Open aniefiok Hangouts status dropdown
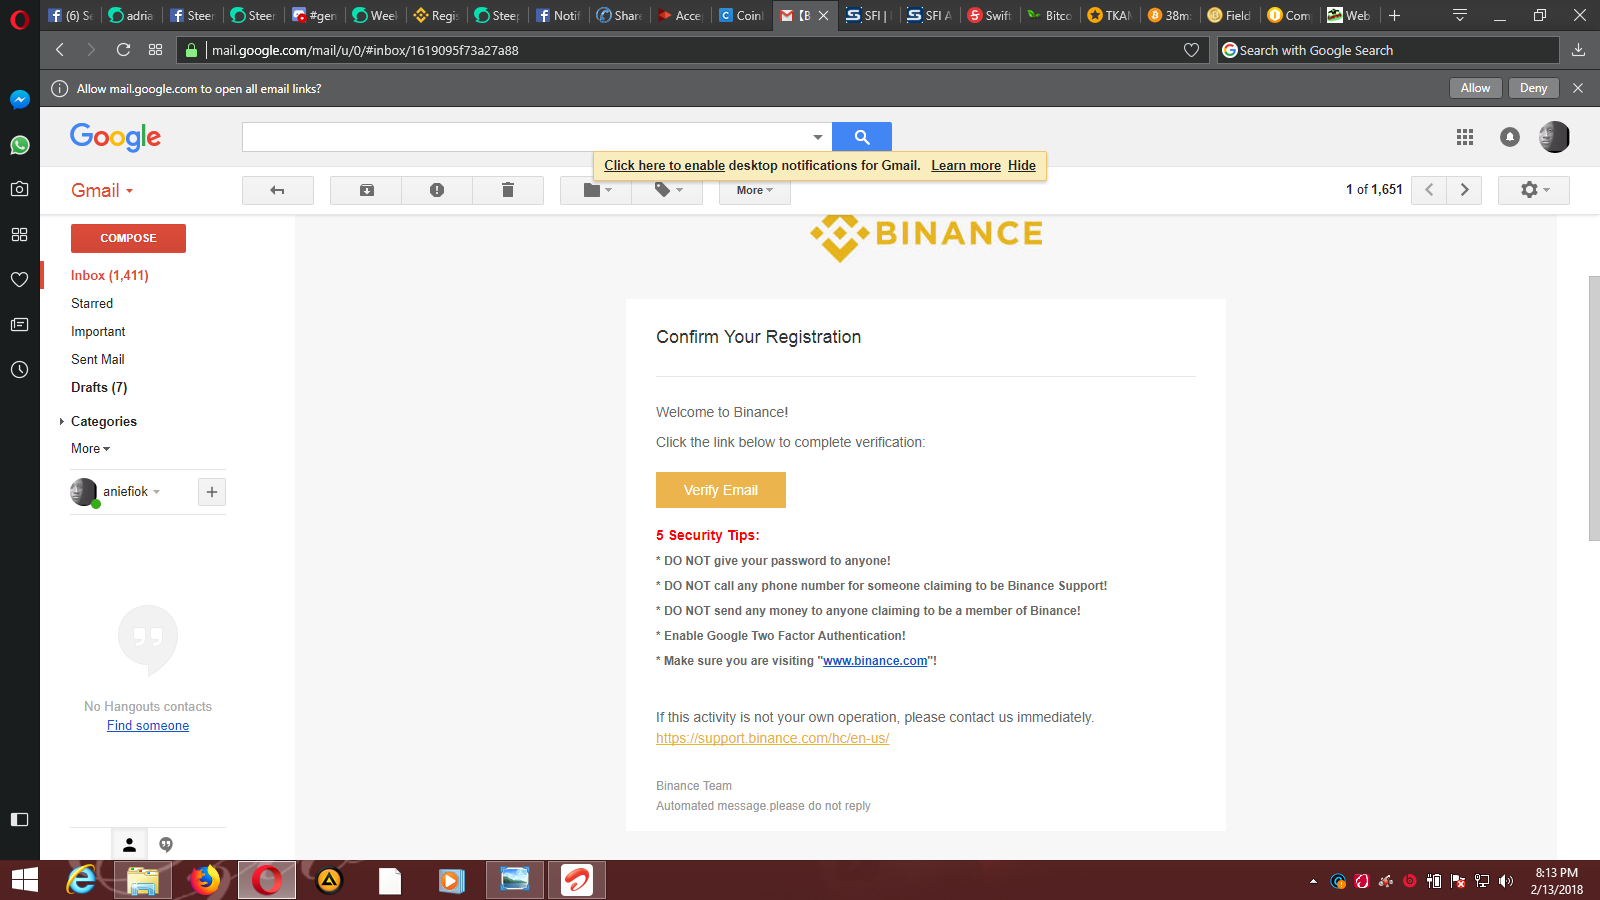The image size is (1600, 900). [131, 492]
